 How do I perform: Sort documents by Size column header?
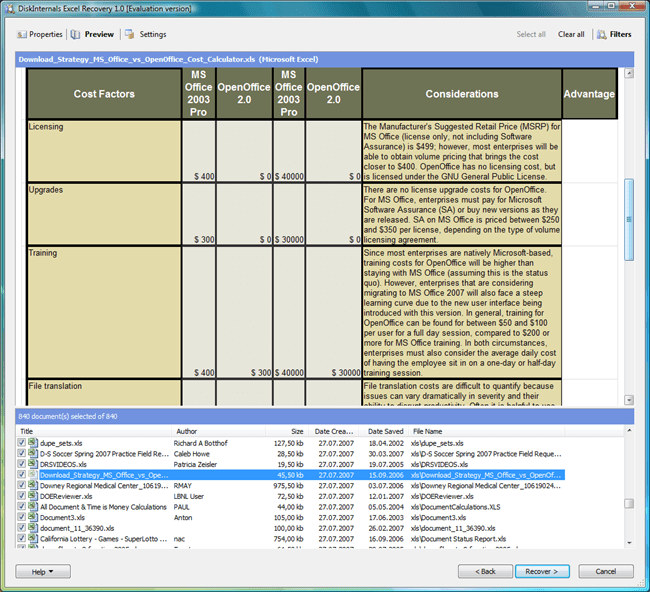coord(296,431)
